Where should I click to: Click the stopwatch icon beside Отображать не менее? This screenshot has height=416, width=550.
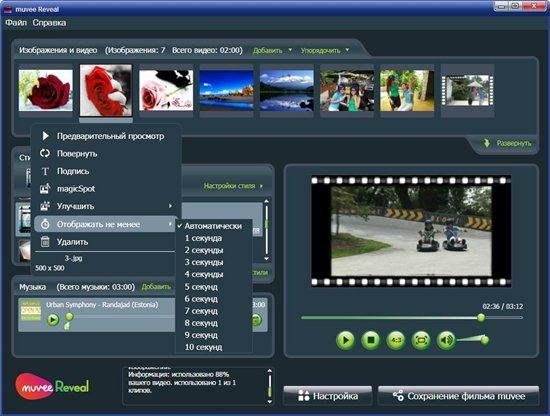coord(45,224)
